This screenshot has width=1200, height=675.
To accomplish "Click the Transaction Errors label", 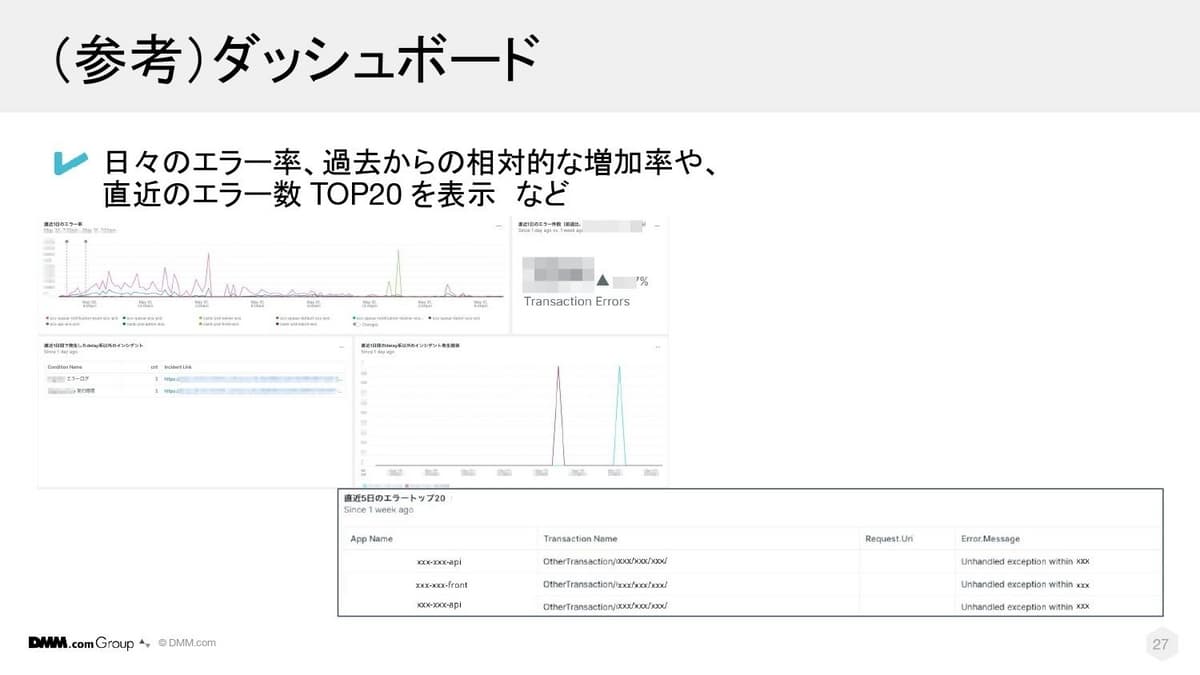I will click(577, 301).
